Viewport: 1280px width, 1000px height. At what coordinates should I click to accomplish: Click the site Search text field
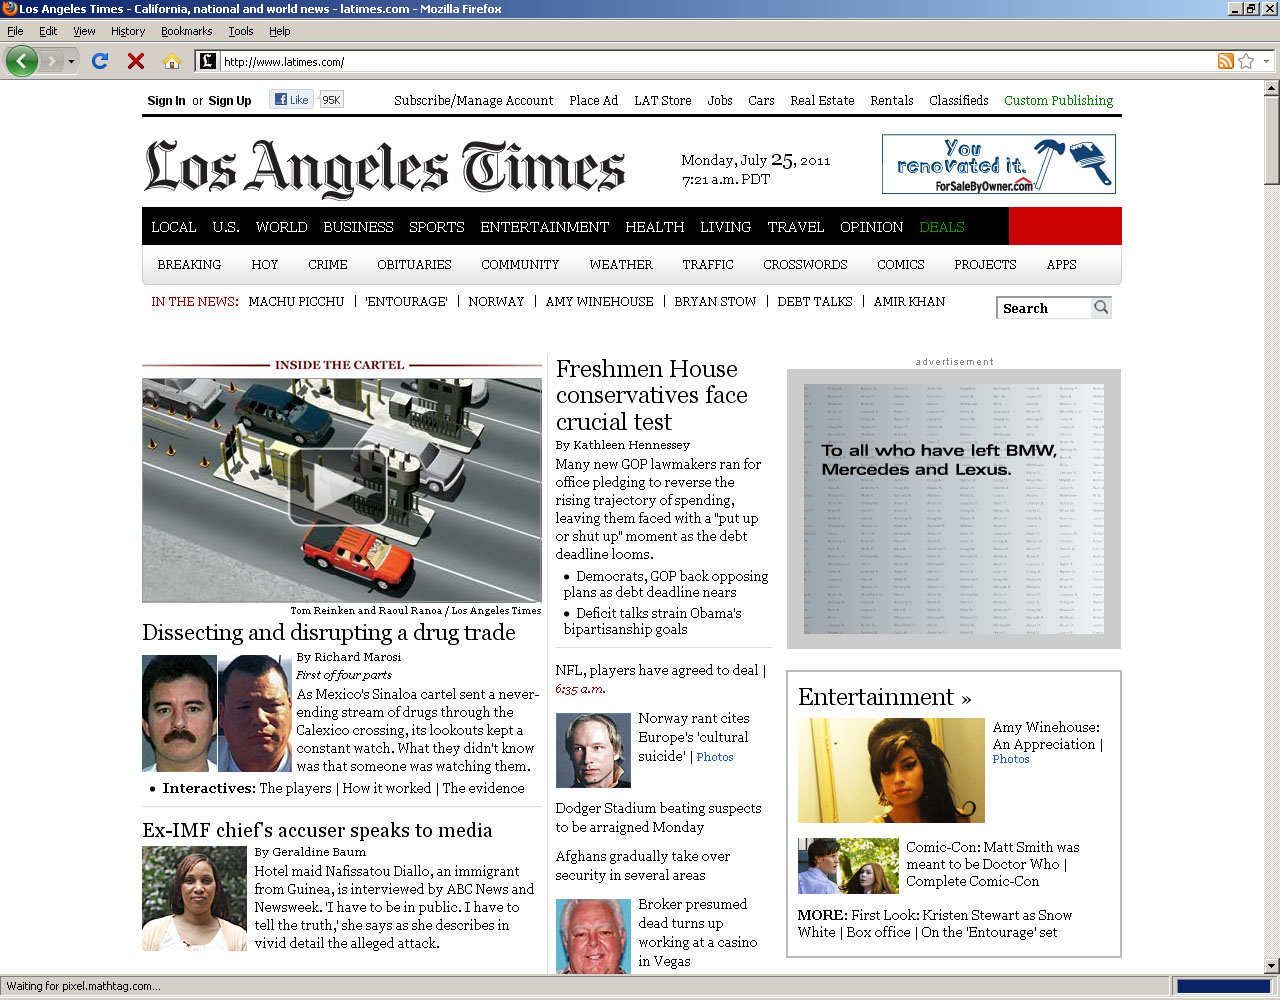pos(1044,308)
